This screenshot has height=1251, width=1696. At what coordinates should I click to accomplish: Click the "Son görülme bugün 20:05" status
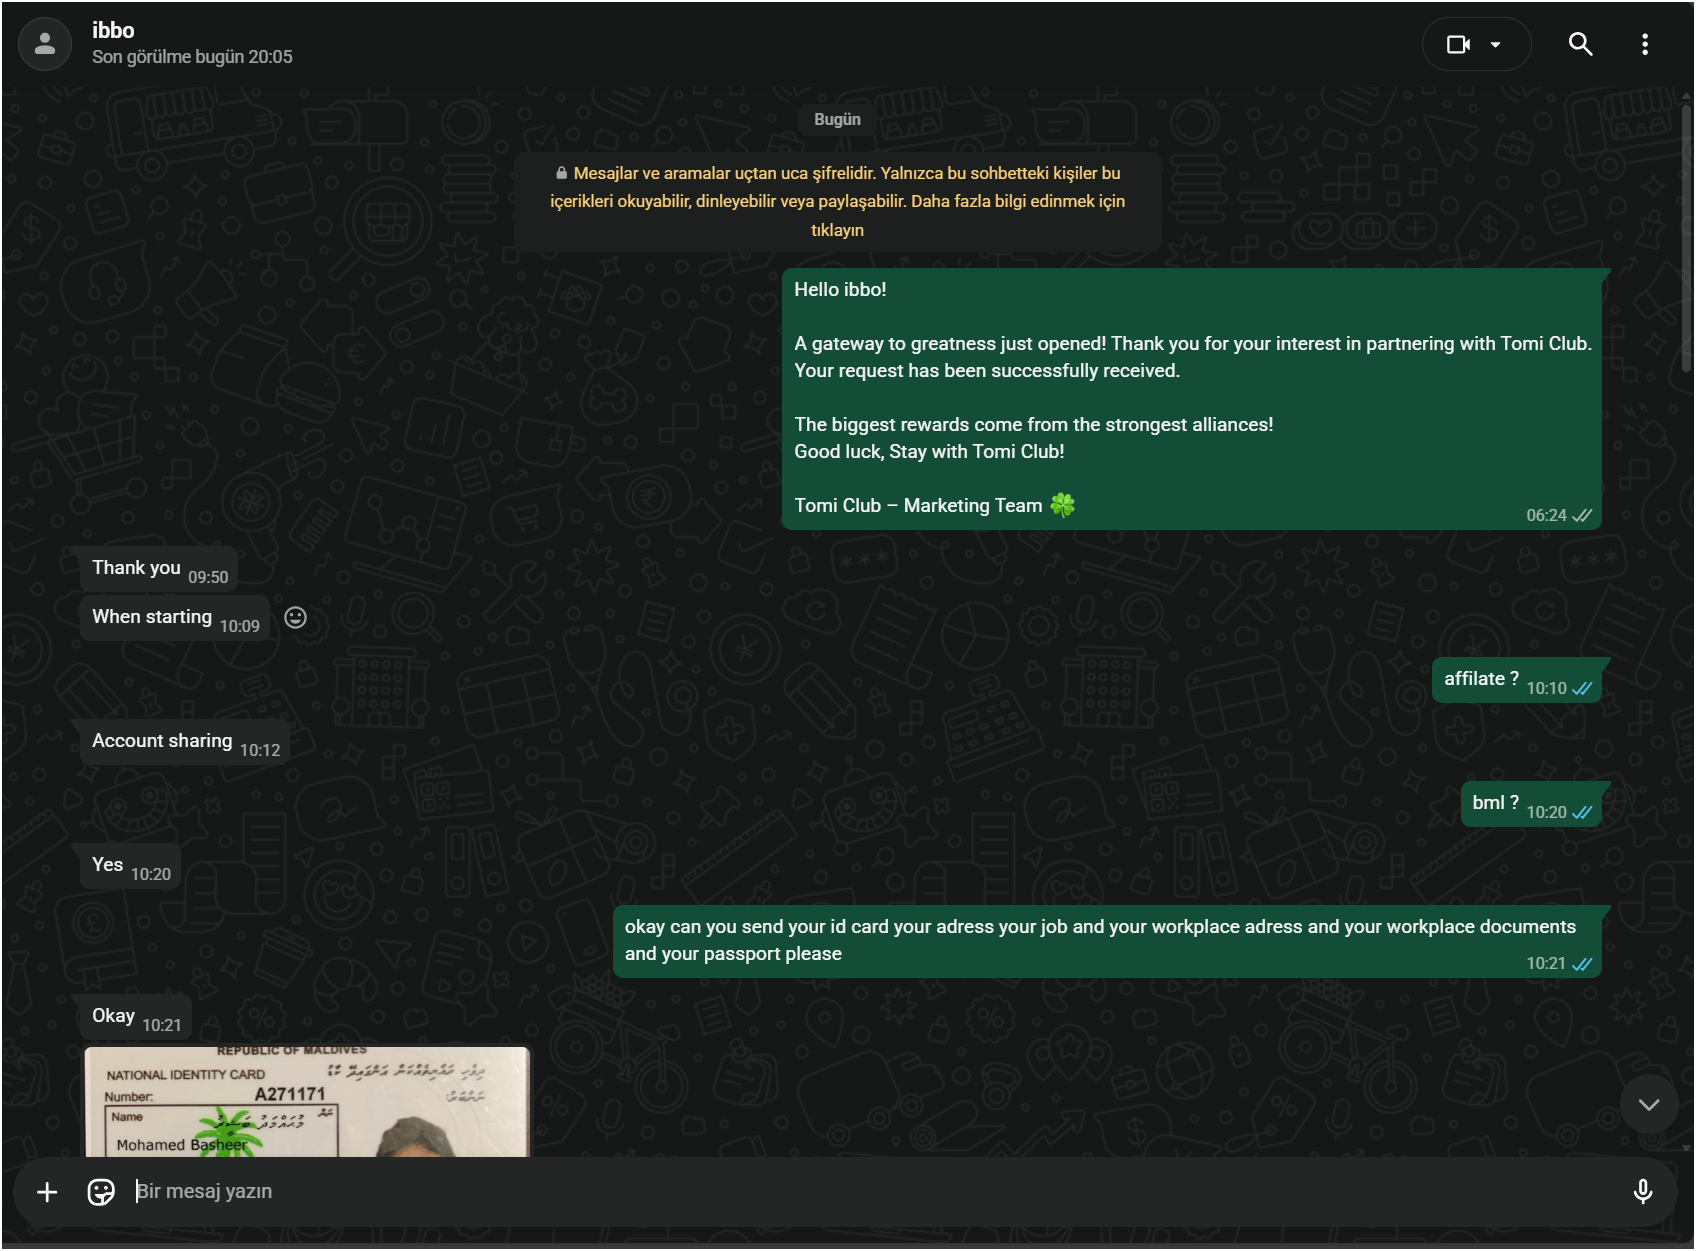(x=192, y=57)
